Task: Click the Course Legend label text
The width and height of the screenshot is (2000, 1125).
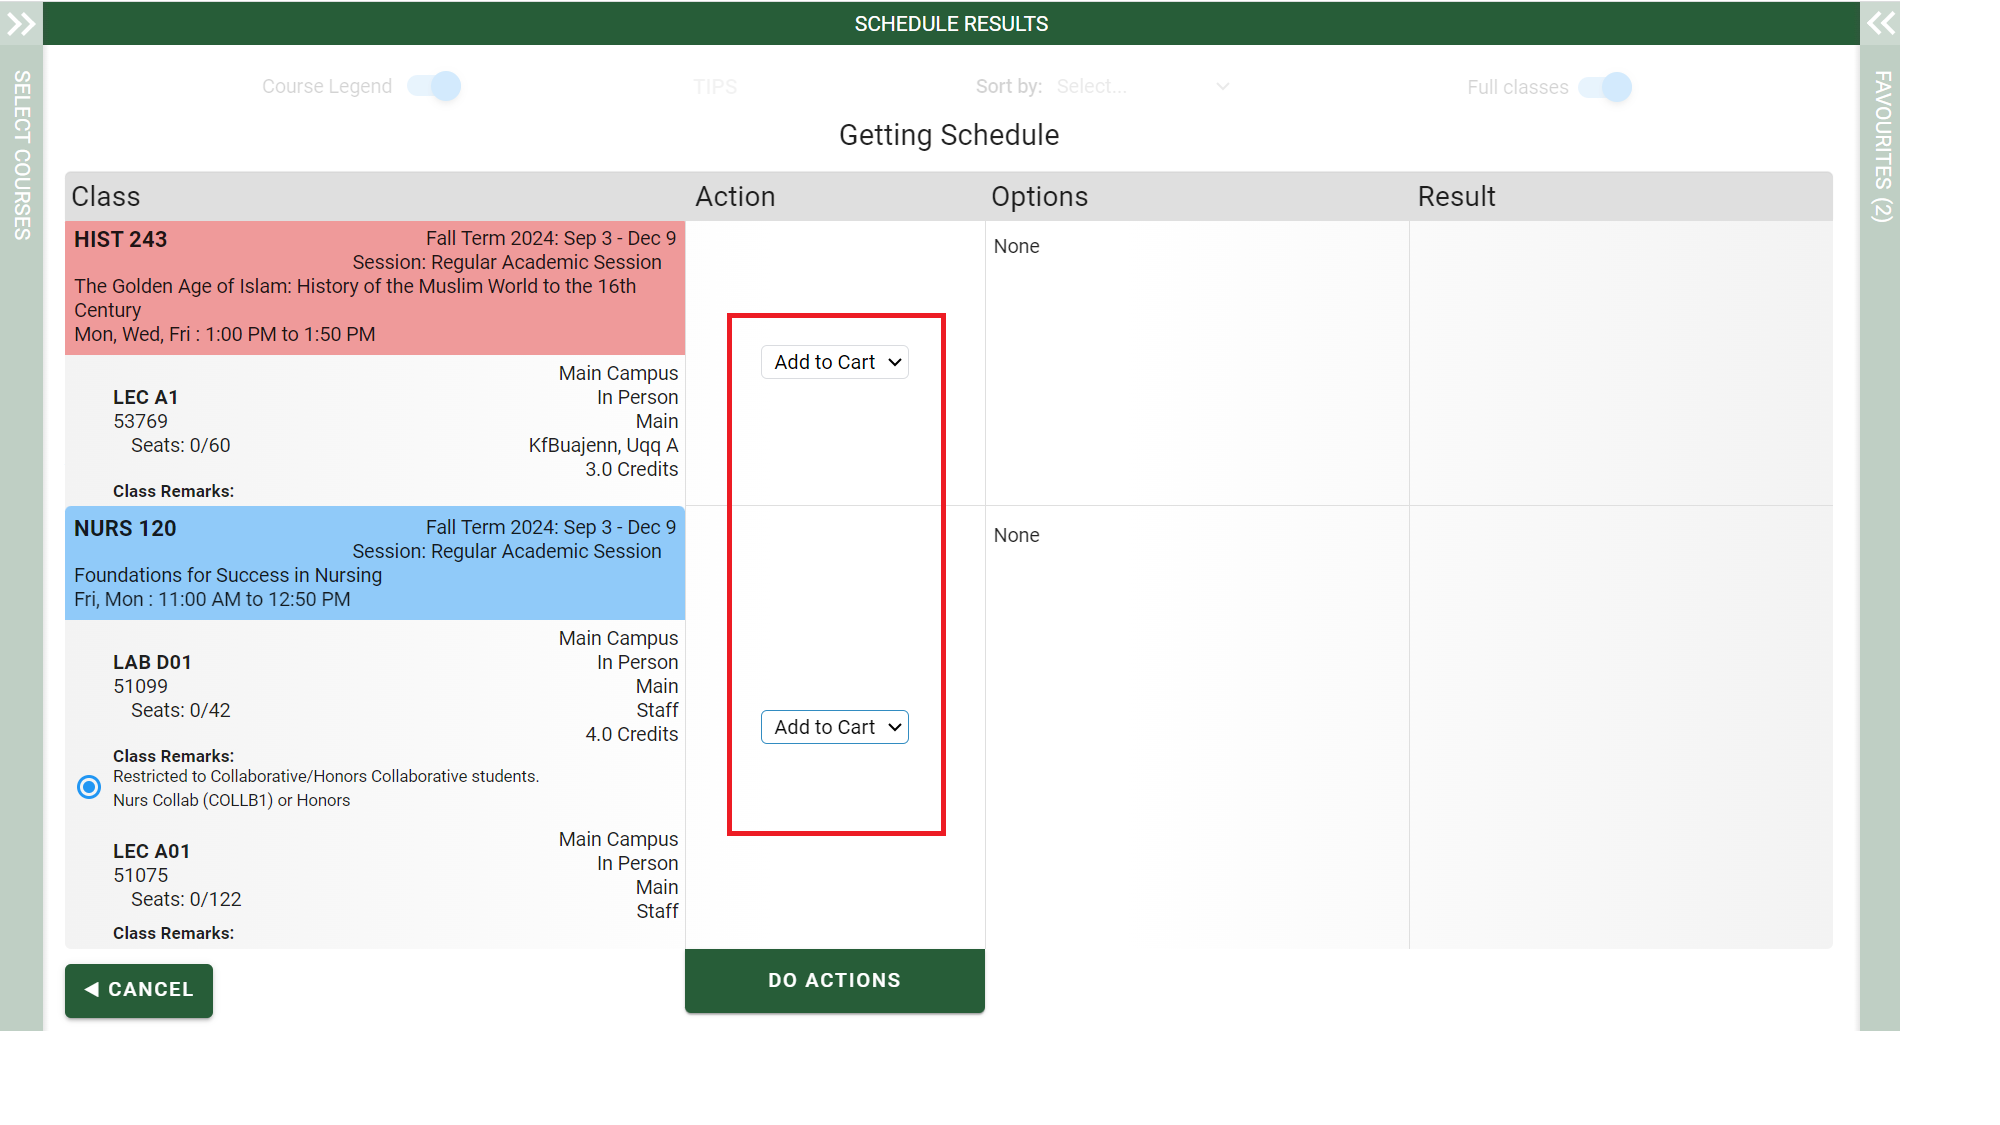Action: (x=327, y=87)
